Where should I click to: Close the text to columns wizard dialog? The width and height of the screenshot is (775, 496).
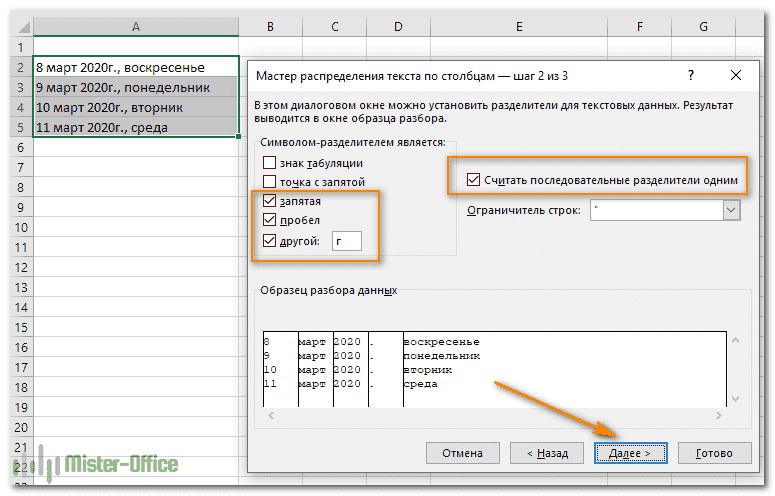(x=737, y=75)
